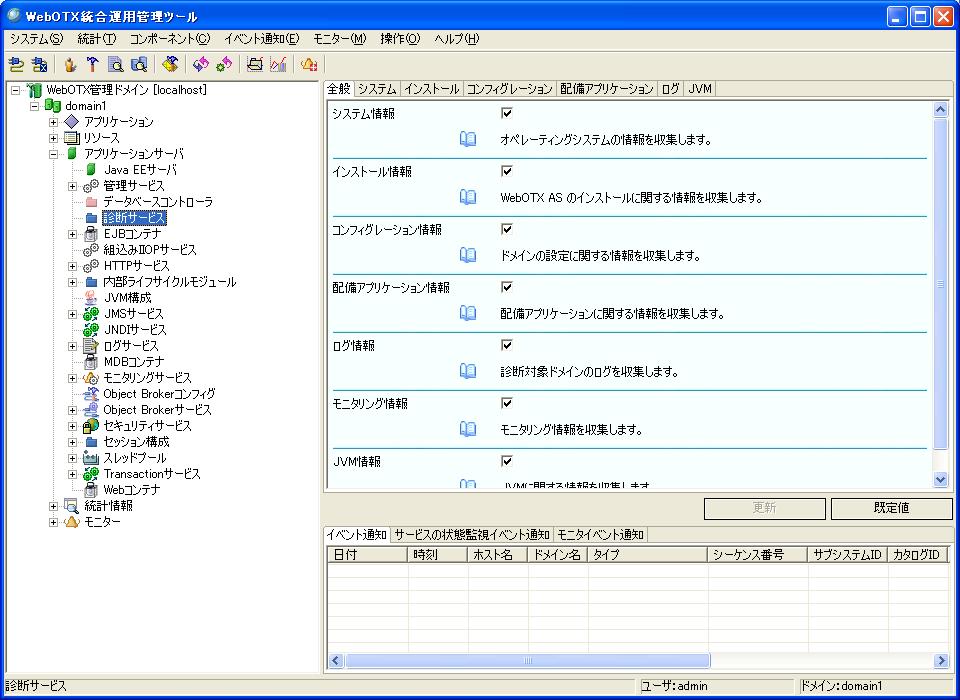Open the 操作(O) menu
The height and width of the screenshot is (700, 960).
pyautogui.click(x=399, y=39)
